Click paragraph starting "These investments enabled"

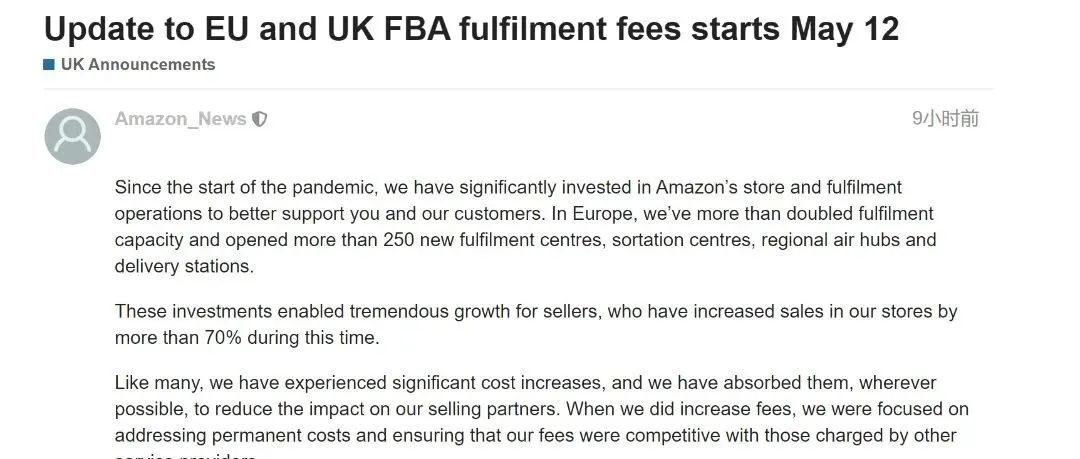pyautogui.click(x=536, y=311)
